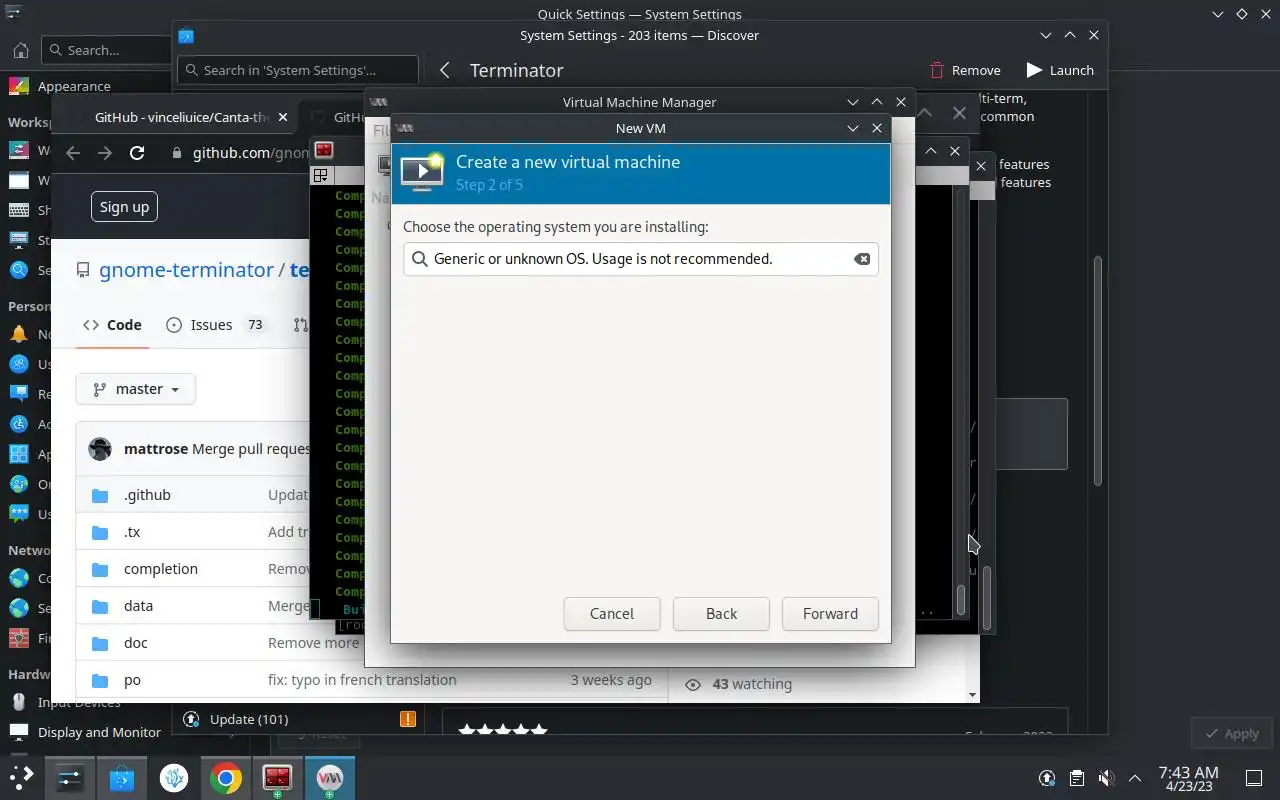Click the keyboard Shortcuts icon in settings sidebar
The width and height of the screenshot is (1280, 800).
tap(19, 210)
